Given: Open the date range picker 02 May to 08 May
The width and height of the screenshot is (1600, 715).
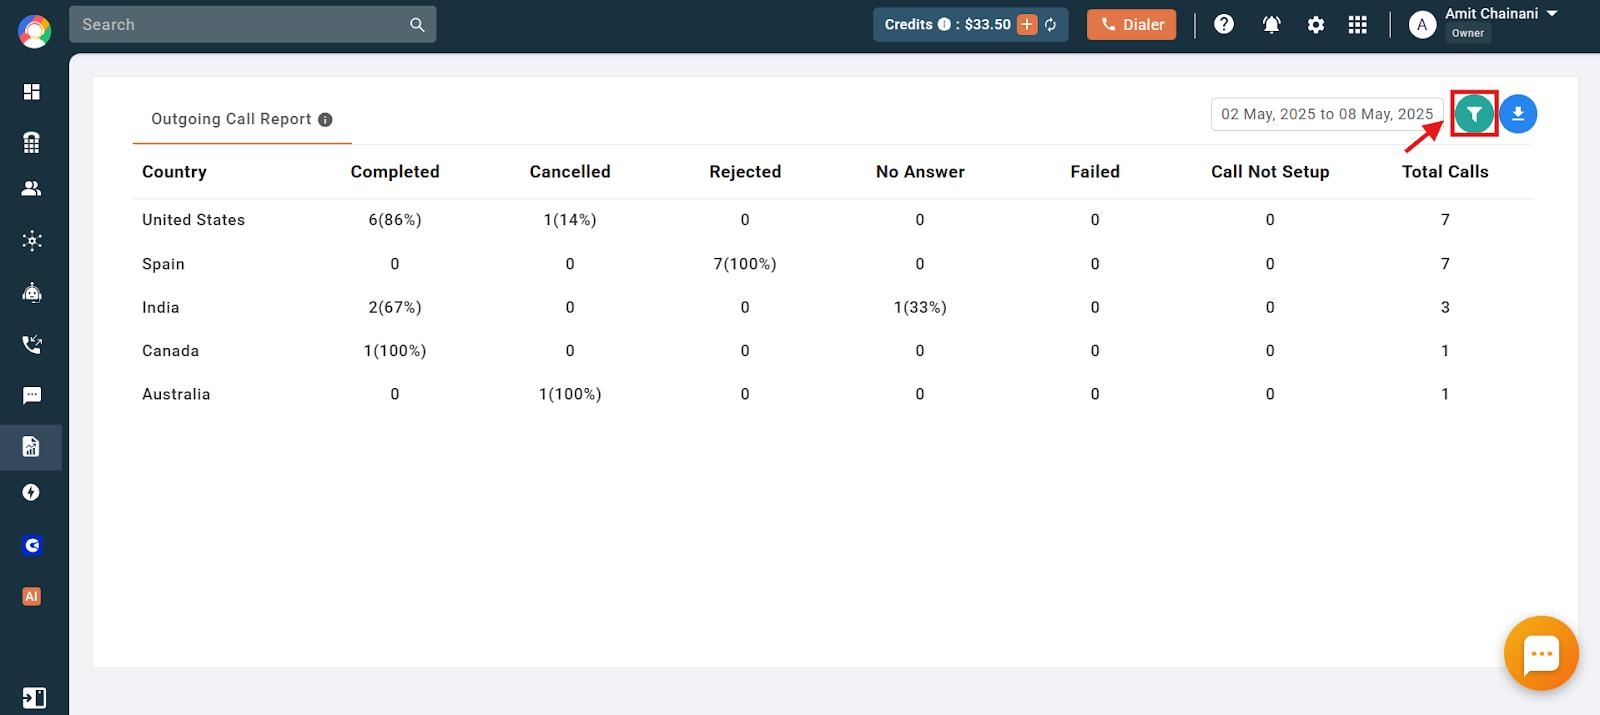Looking at the screenshot, I should (1327, 114).
